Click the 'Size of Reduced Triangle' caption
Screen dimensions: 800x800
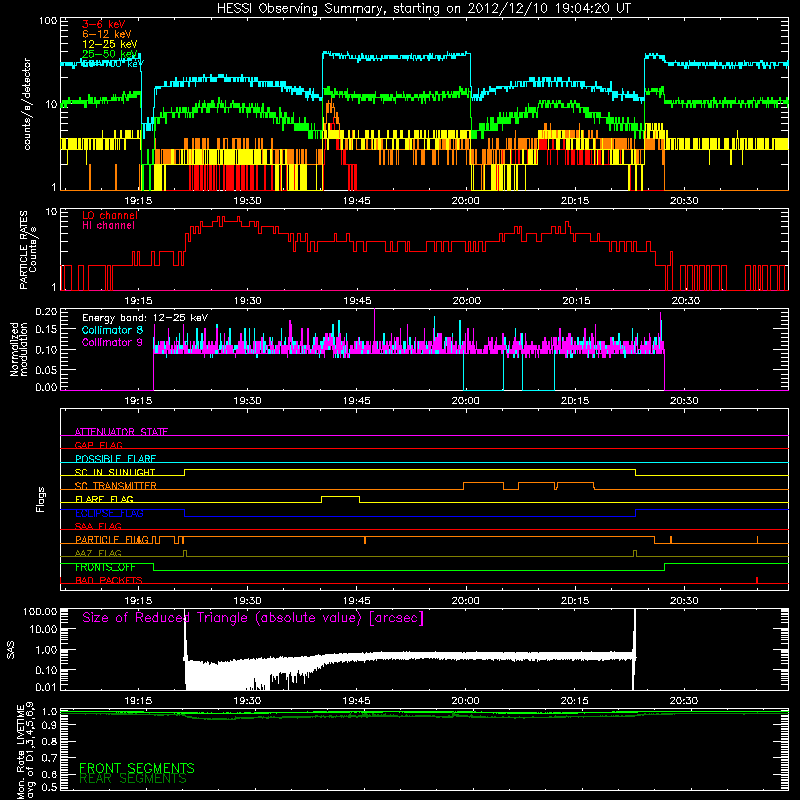click(253, 618)
